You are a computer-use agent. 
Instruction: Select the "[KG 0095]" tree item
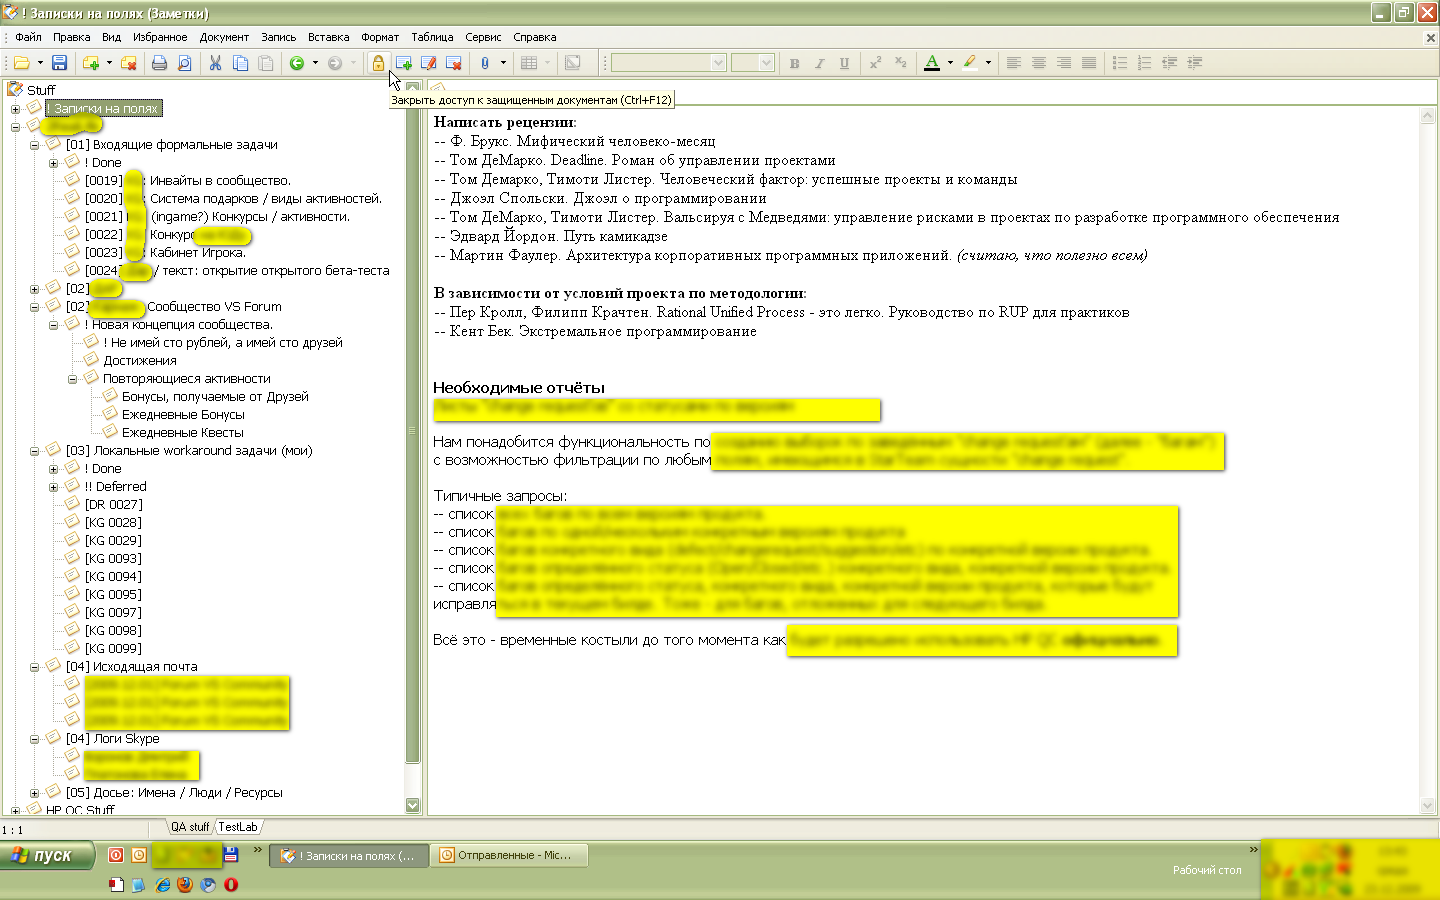pos(113,594)
